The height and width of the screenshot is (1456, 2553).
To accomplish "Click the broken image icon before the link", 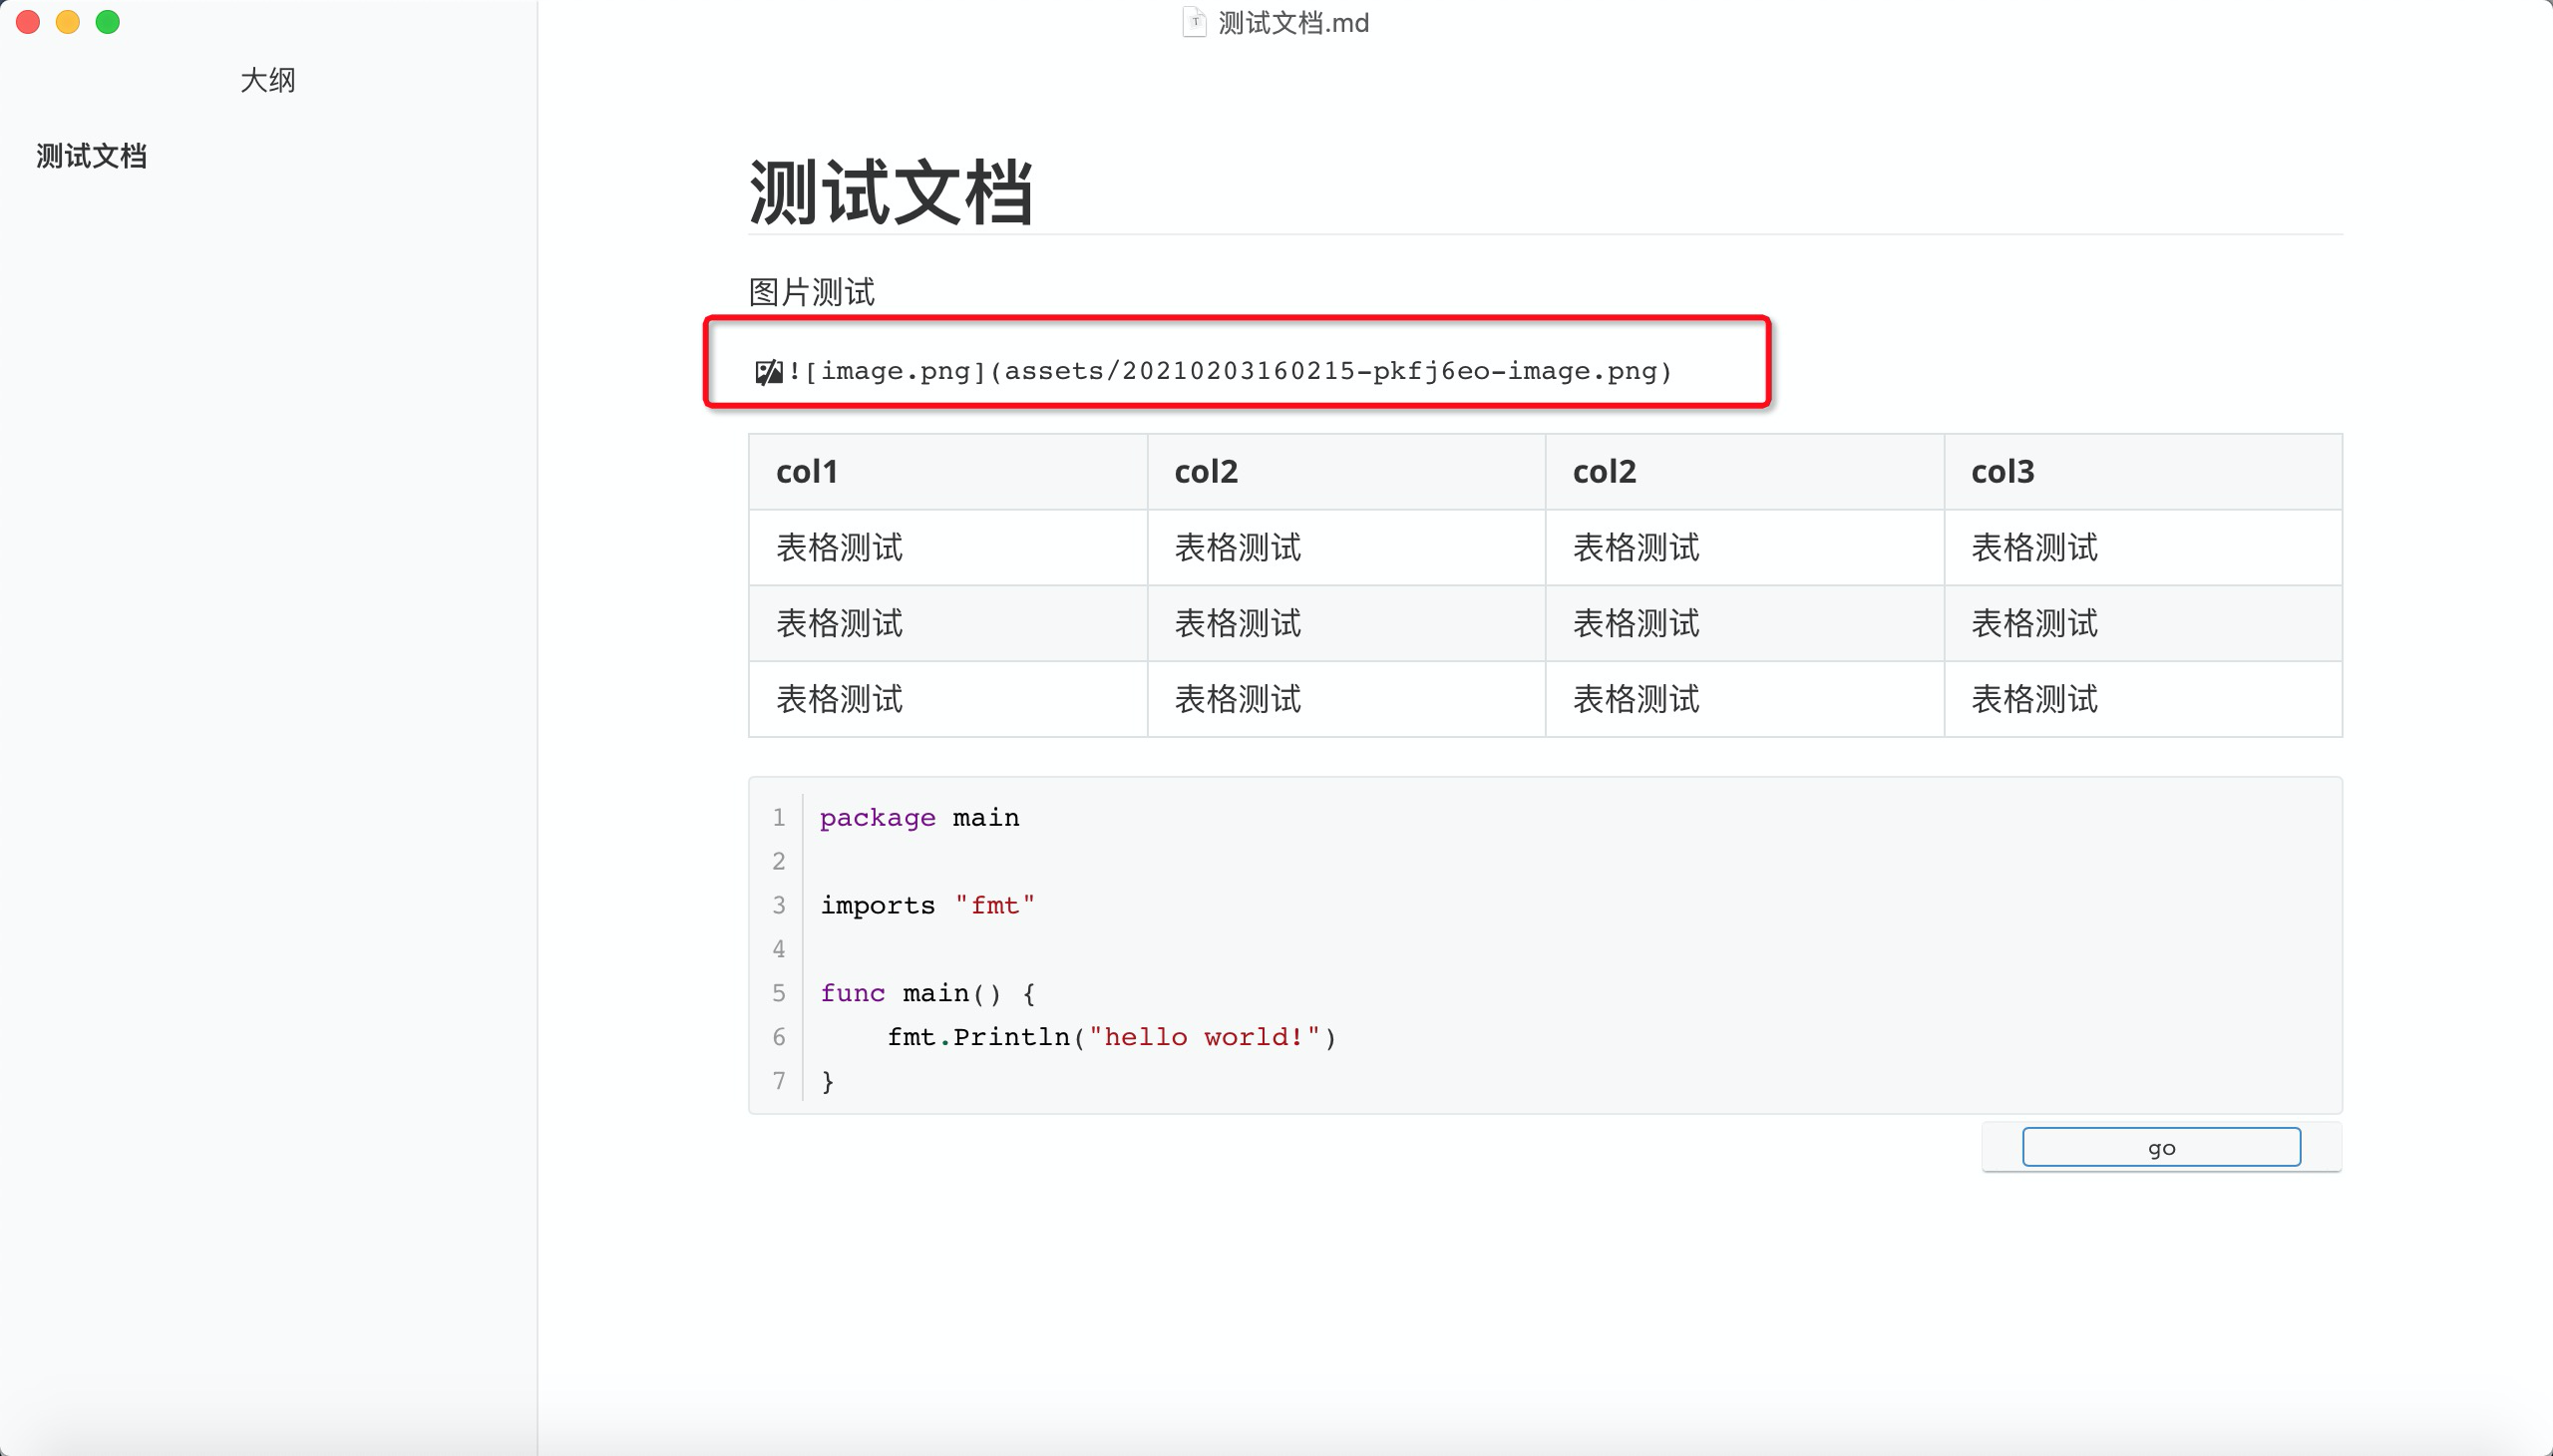I will [x=768, y=372].
